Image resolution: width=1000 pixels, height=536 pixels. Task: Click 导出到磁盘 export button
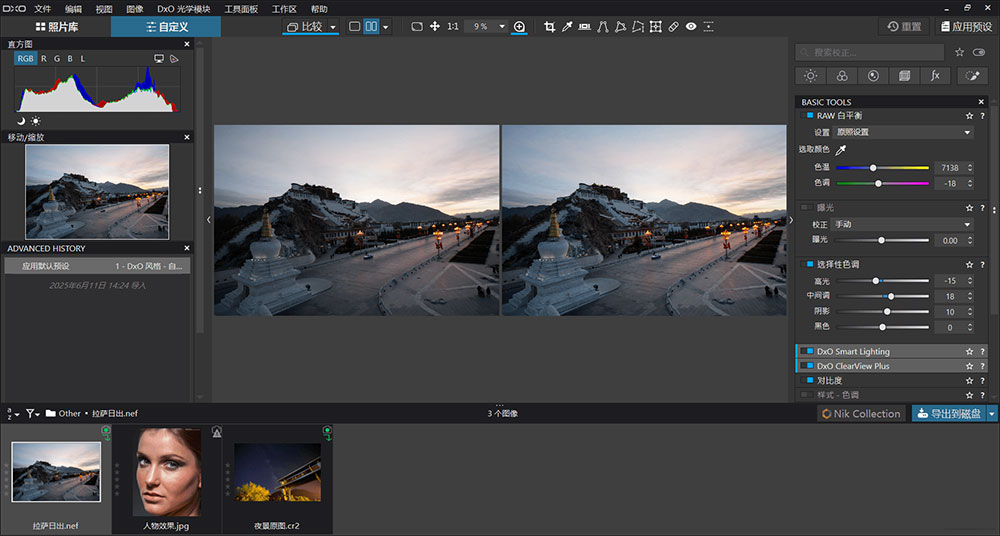(949, 413)
